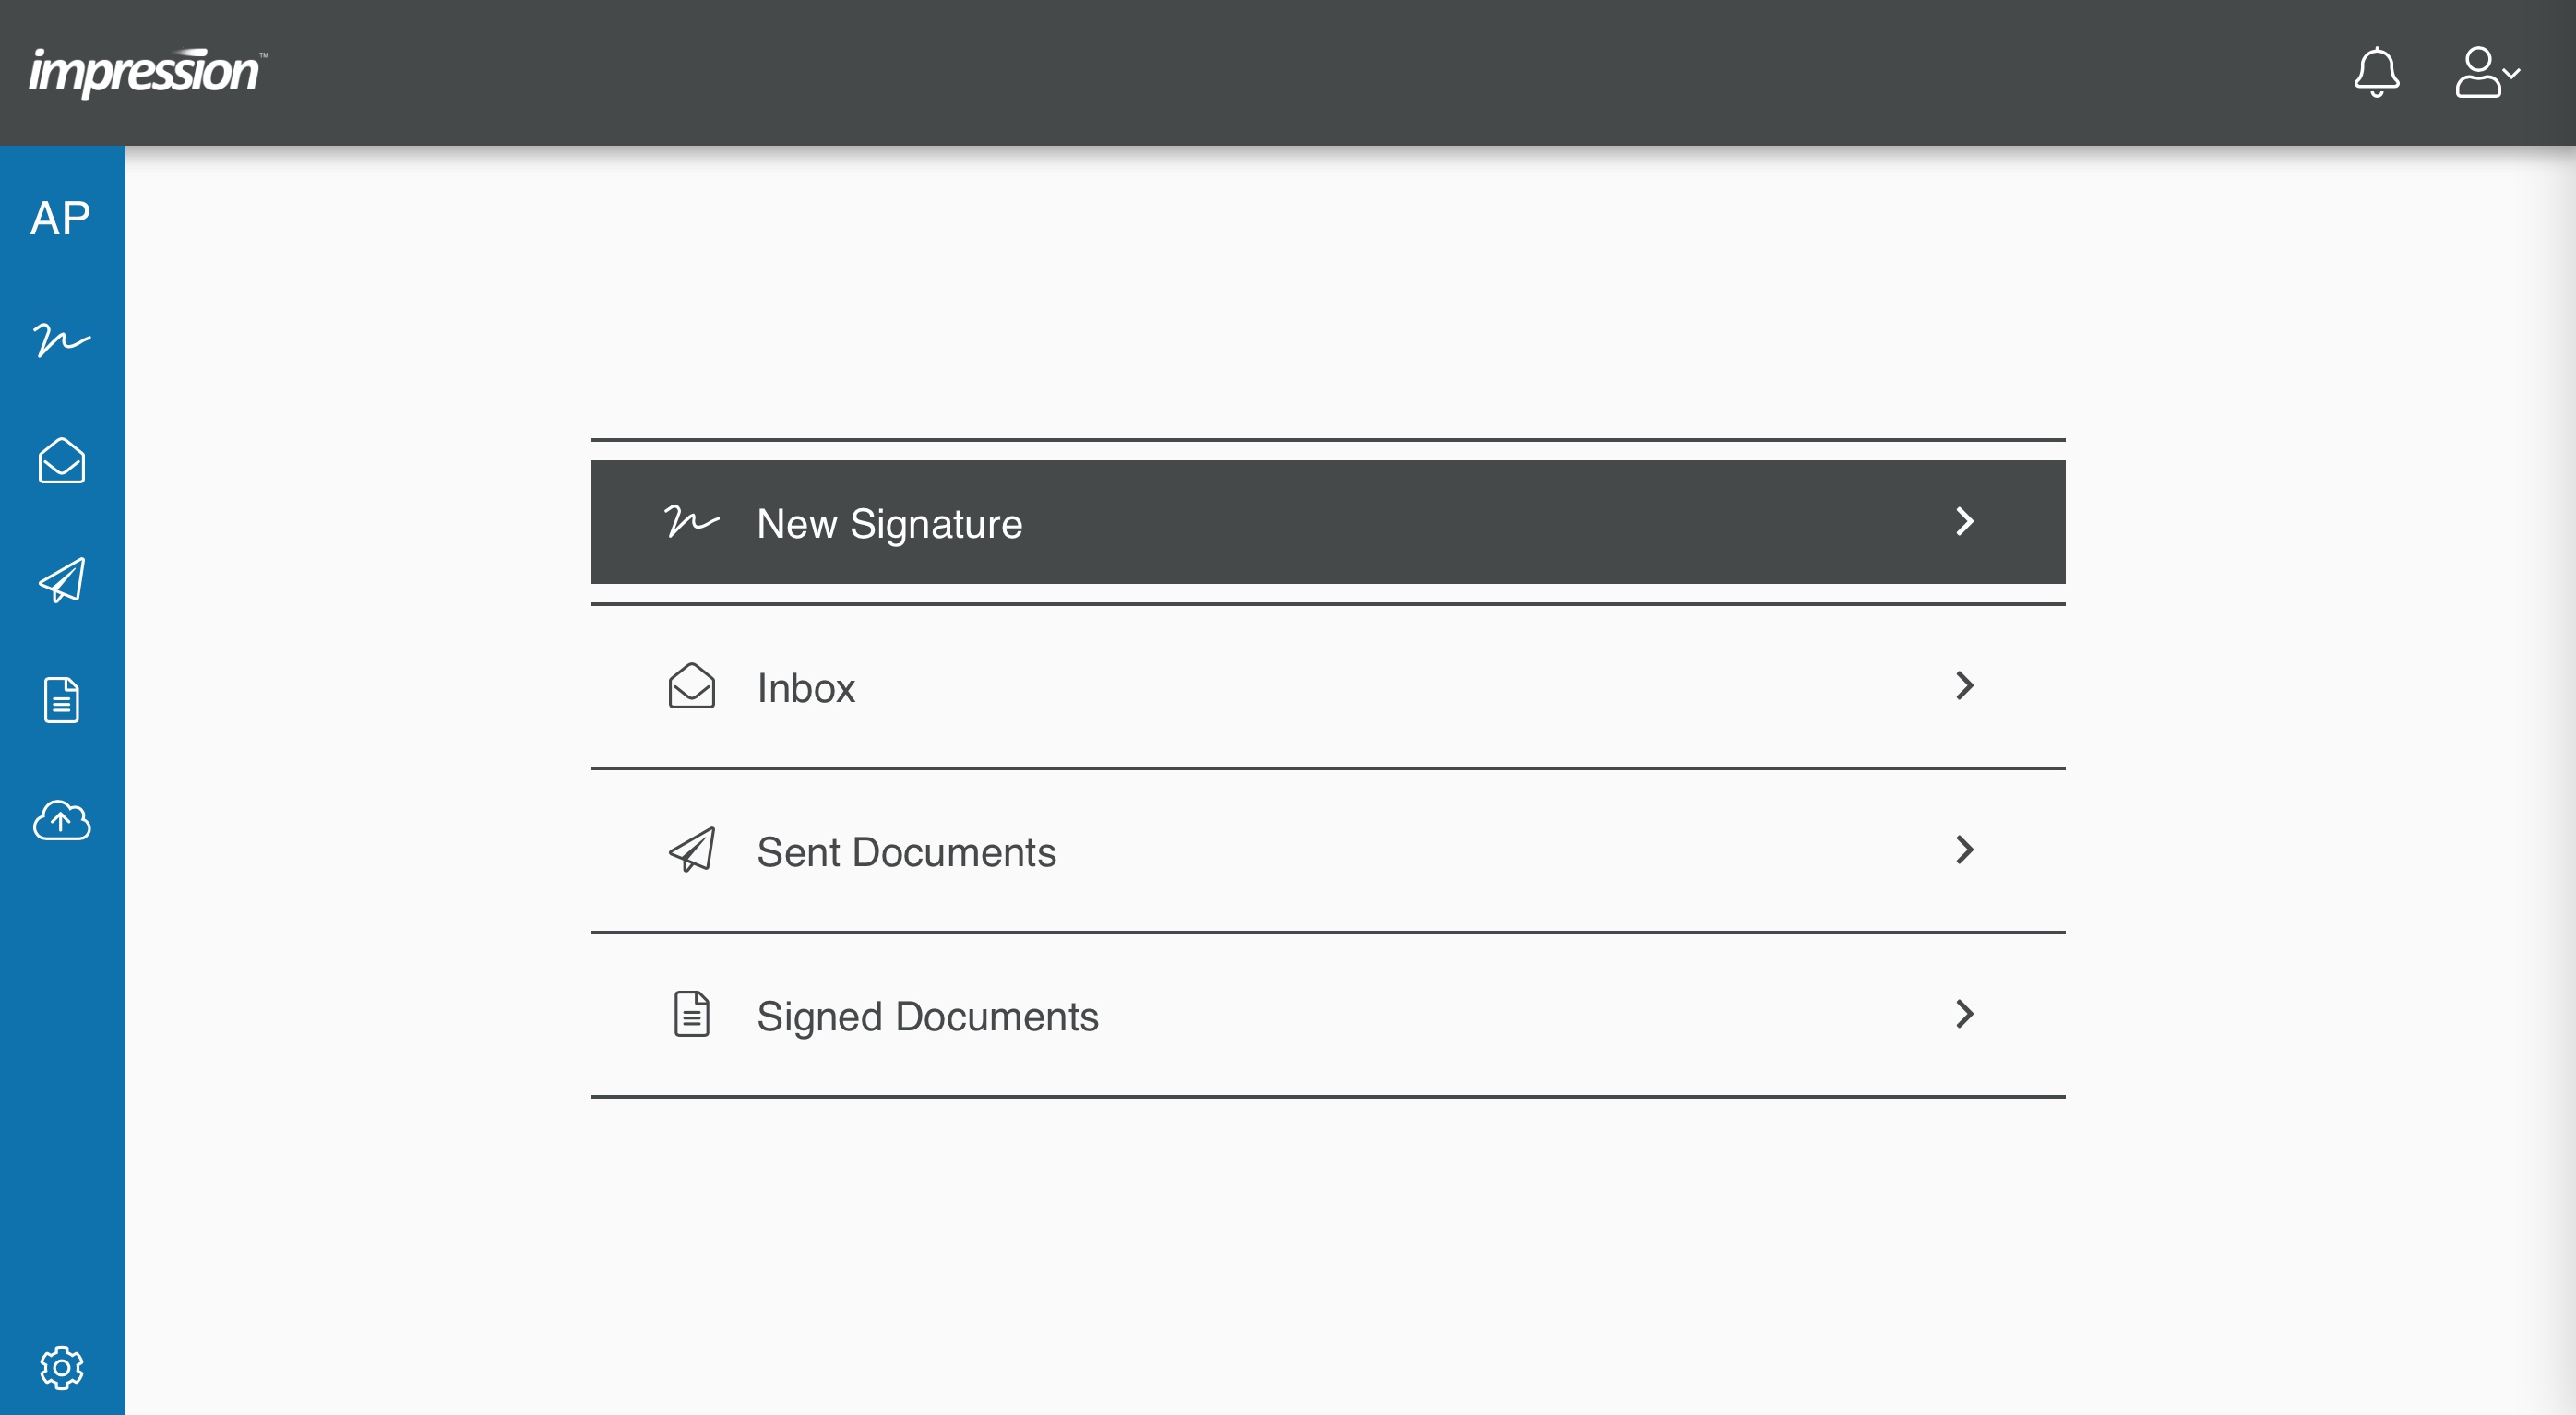
Task: Click the chevron on Signed Documents row
Action: click(x=1964, y=1013)
